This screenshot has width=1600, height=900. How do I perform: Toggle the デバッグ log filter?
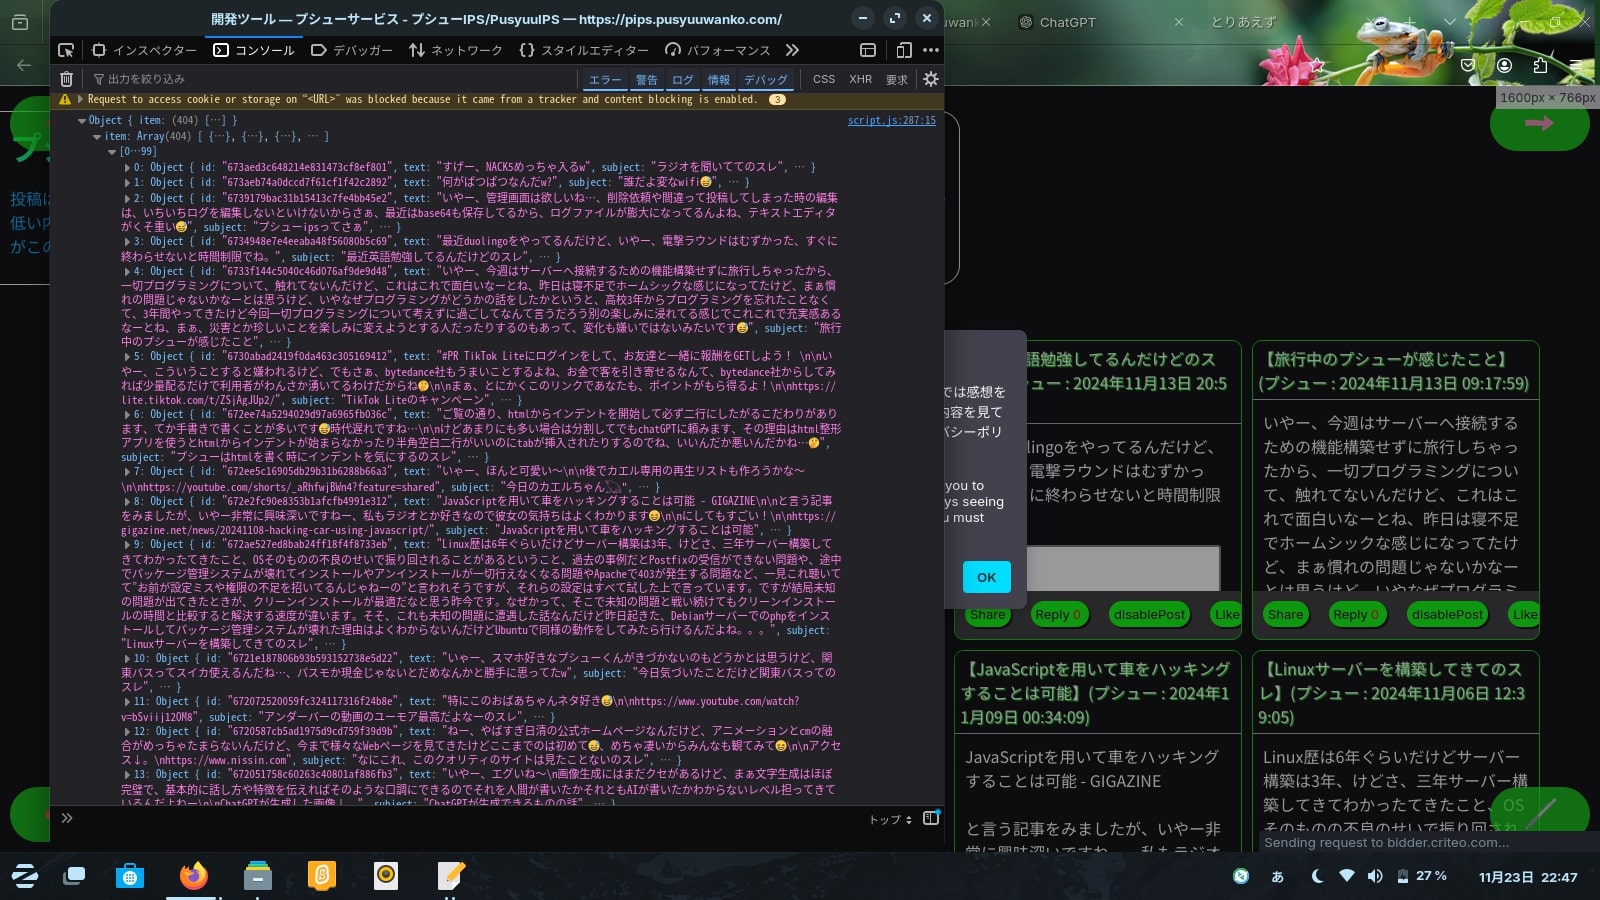(766, 79)
